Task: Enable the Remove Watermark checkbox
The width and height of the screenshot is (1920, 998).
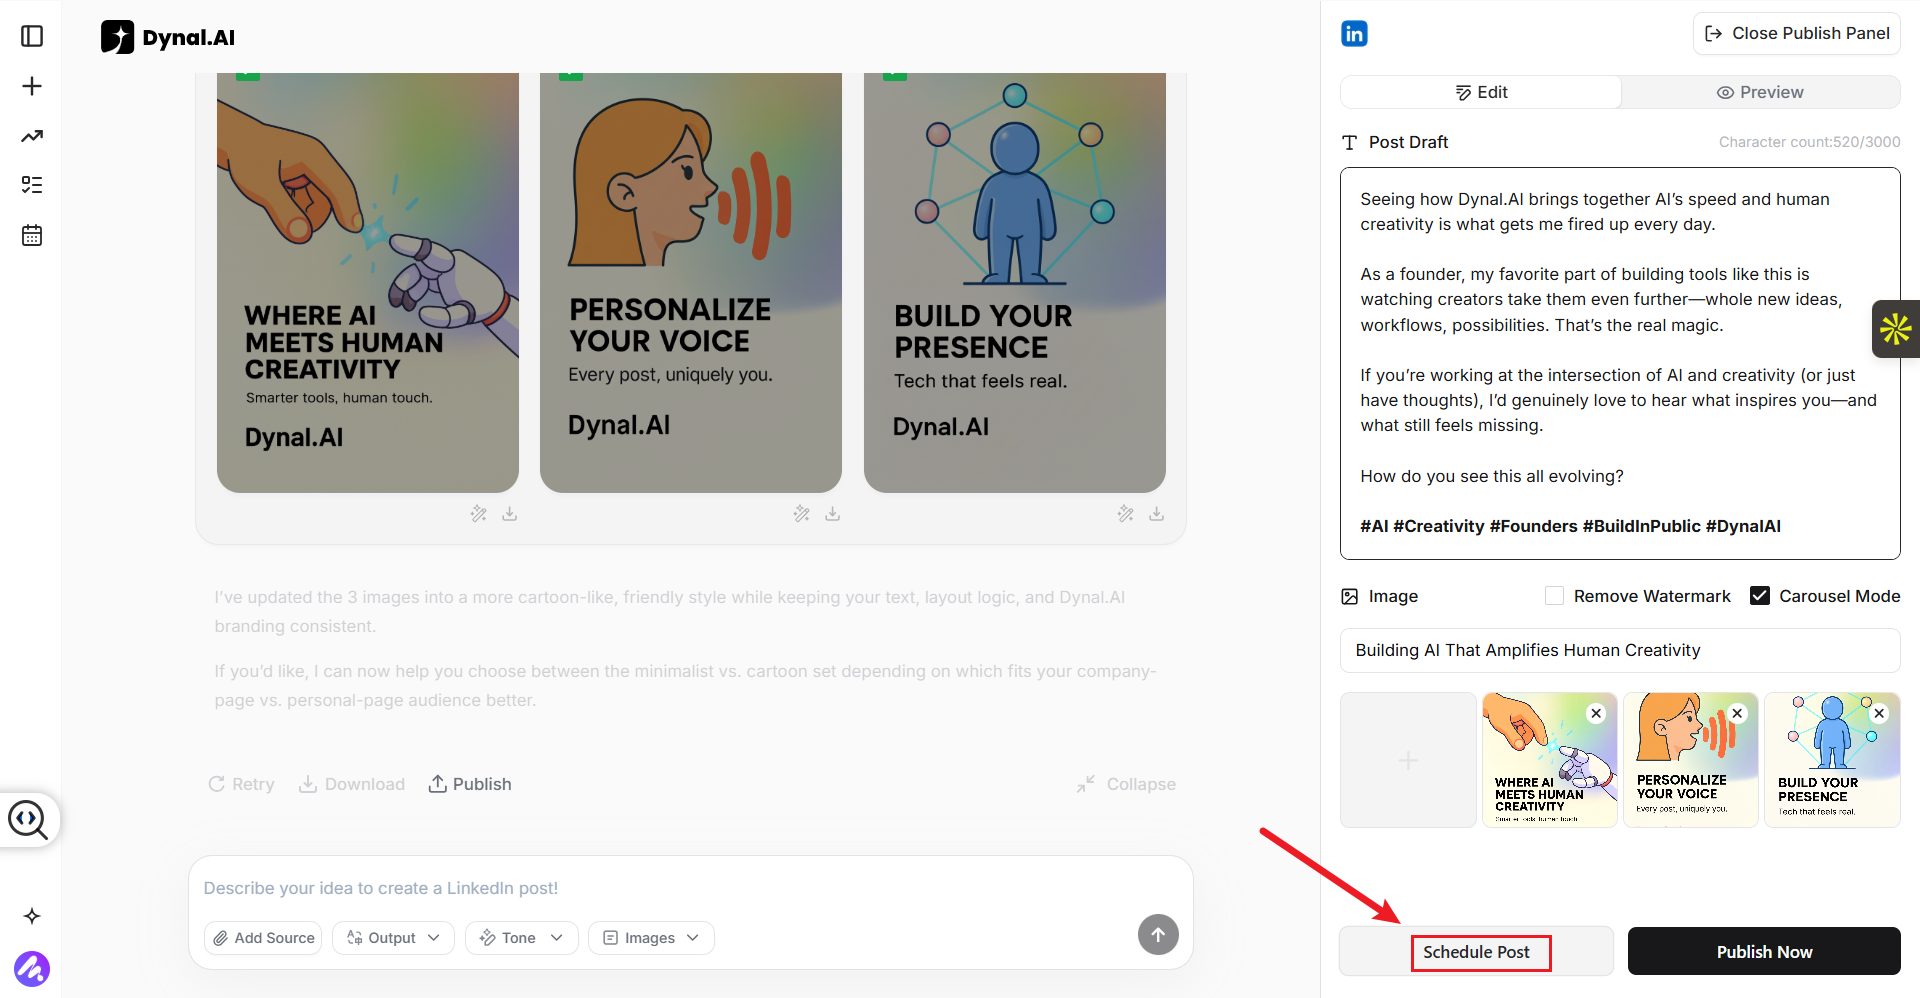Action: [1554, 596]
